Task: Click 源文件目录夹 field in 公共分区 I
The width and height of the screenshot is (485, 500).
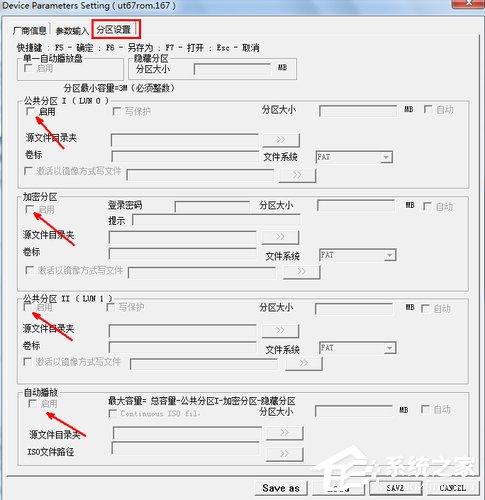Action: pos(185,140)
